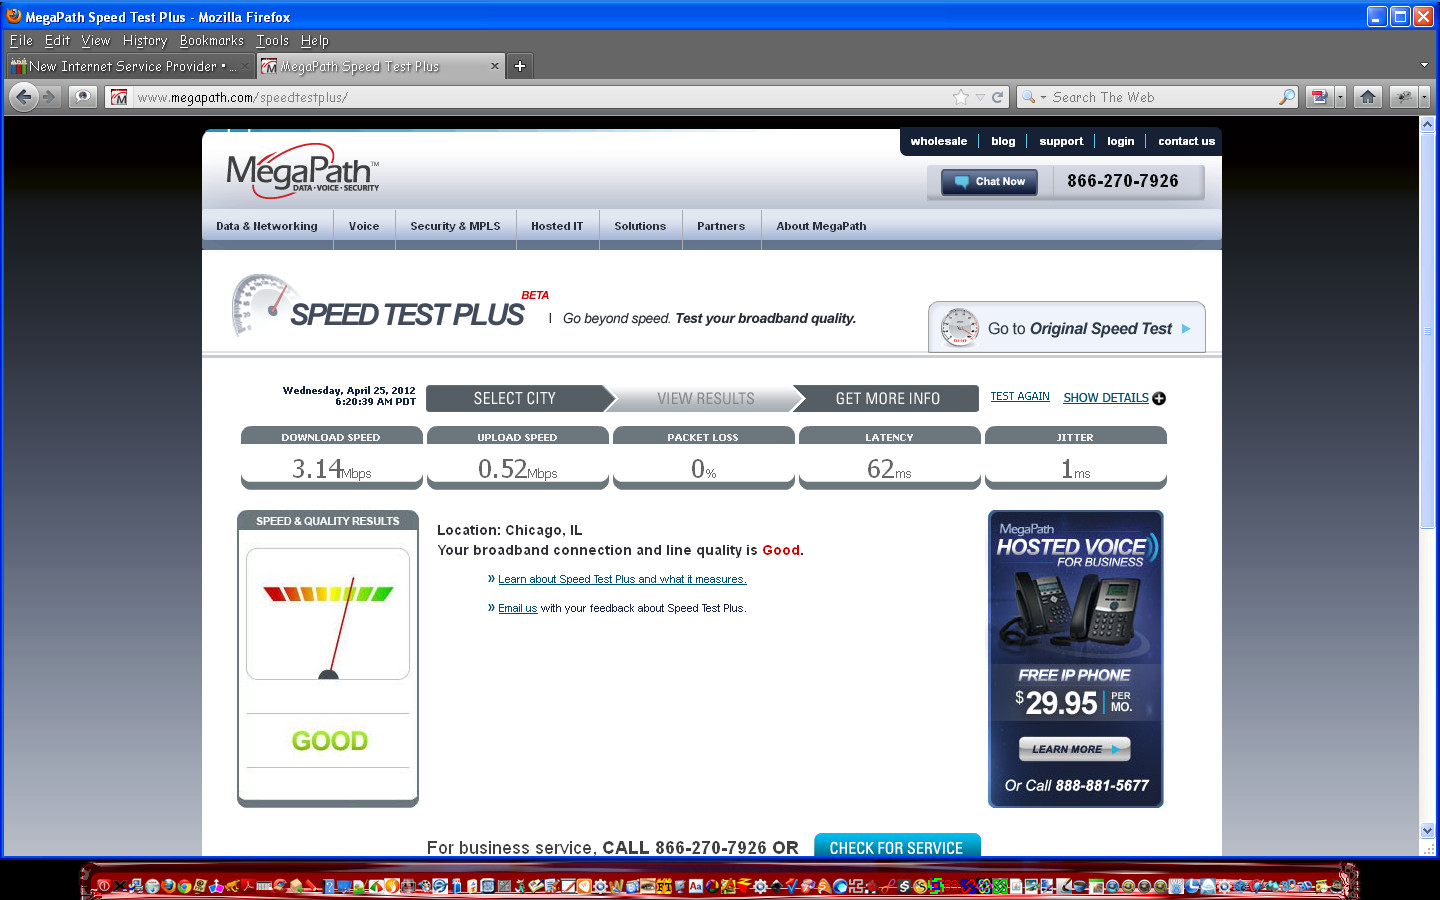The width and height of the screenshot is (1440, 900).
Task: Open the blog link
Action: point(1003,141)
